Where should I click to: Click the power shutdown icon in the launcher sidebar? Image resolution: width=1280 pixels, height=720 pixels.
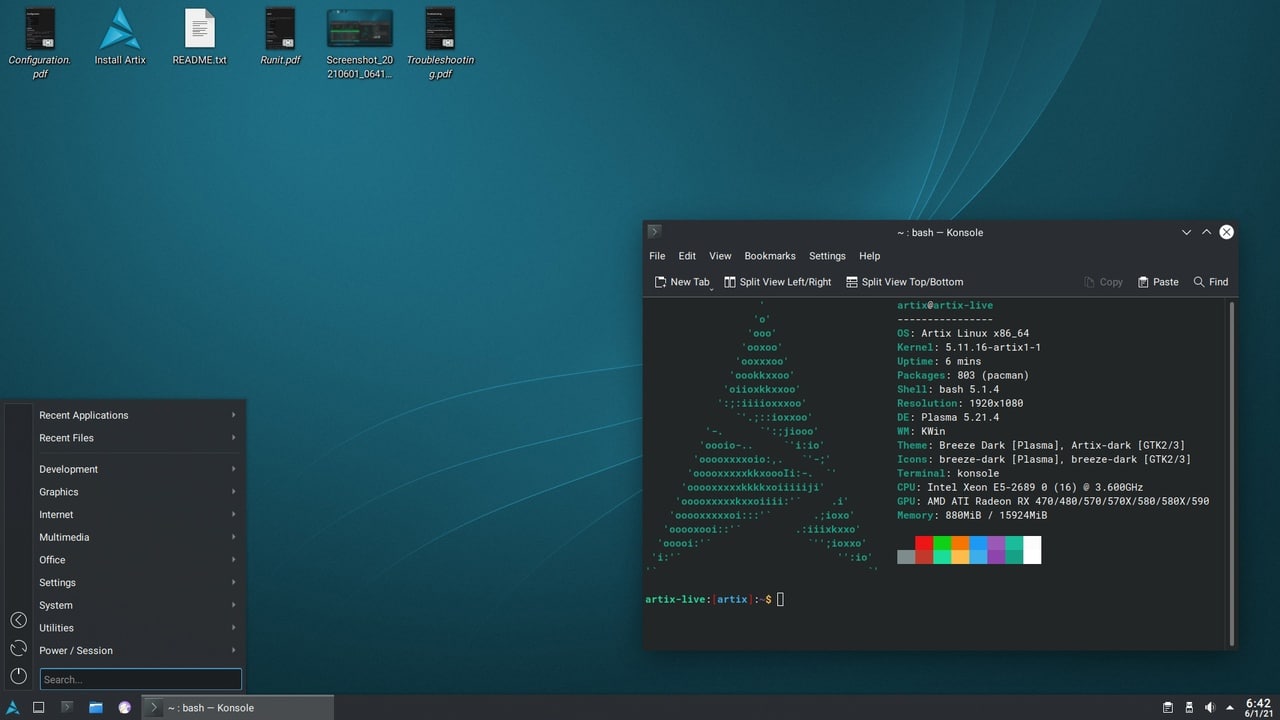tap(18, 677)
